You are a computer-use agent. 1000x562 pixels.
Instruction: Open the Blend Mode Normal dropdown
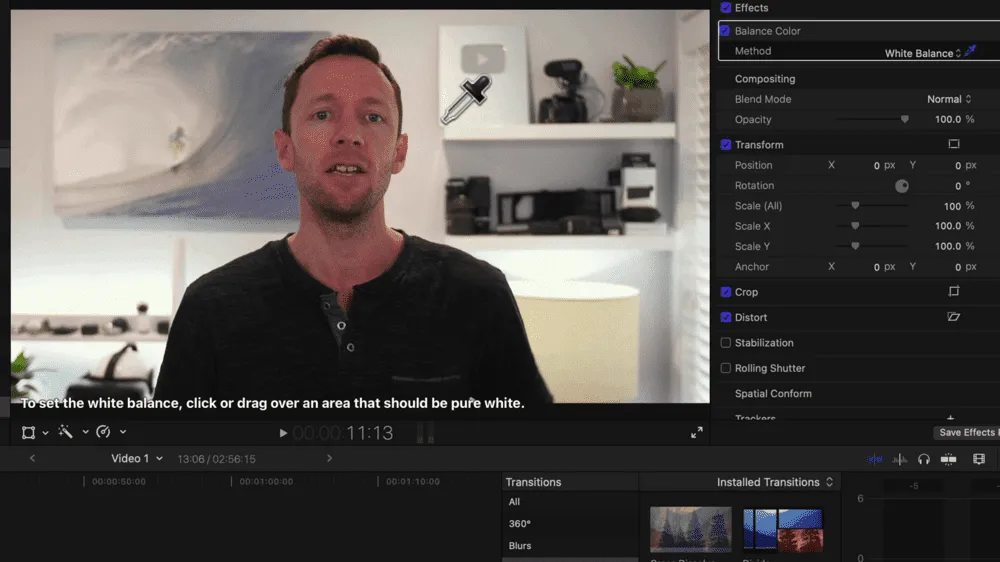point(949,99)
